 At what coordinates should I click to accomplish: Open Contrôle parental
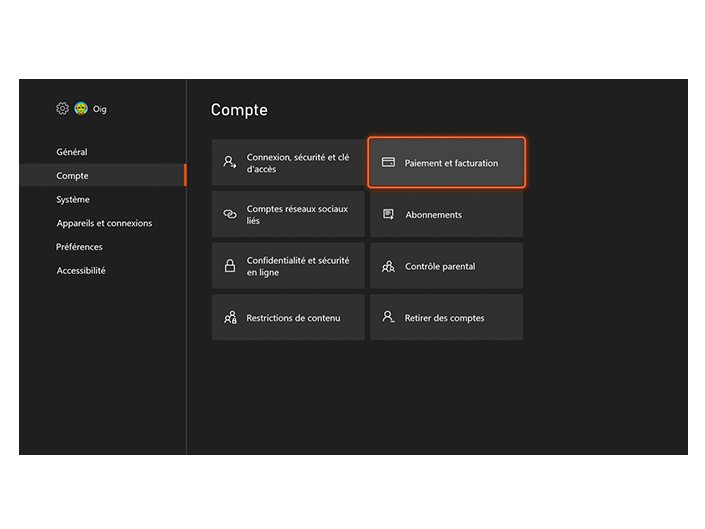pyautogui.click(x=446, y=266)
